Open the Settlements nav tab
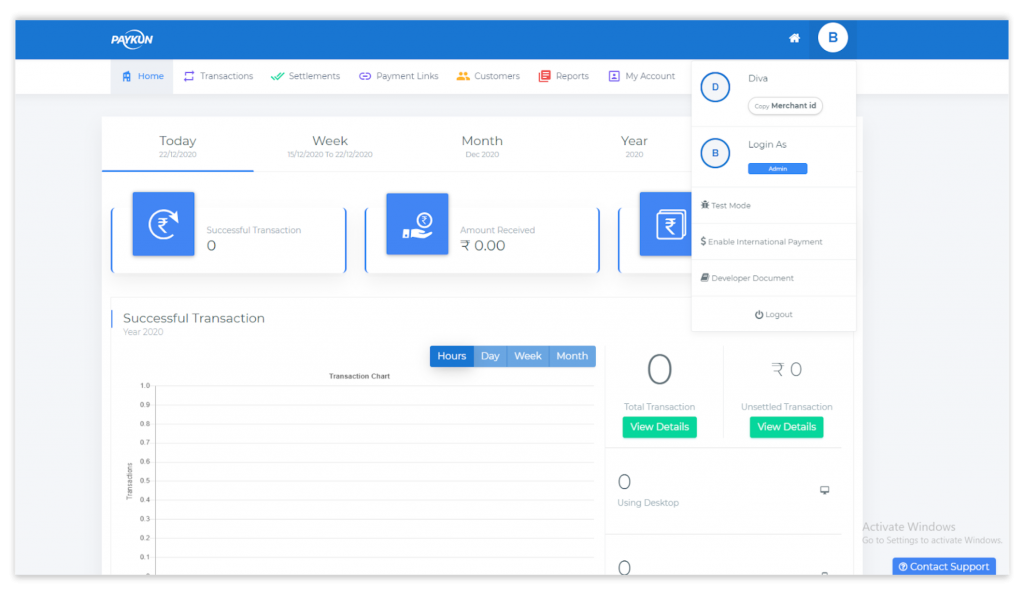 pyautogui.click(x=305, y=76)
